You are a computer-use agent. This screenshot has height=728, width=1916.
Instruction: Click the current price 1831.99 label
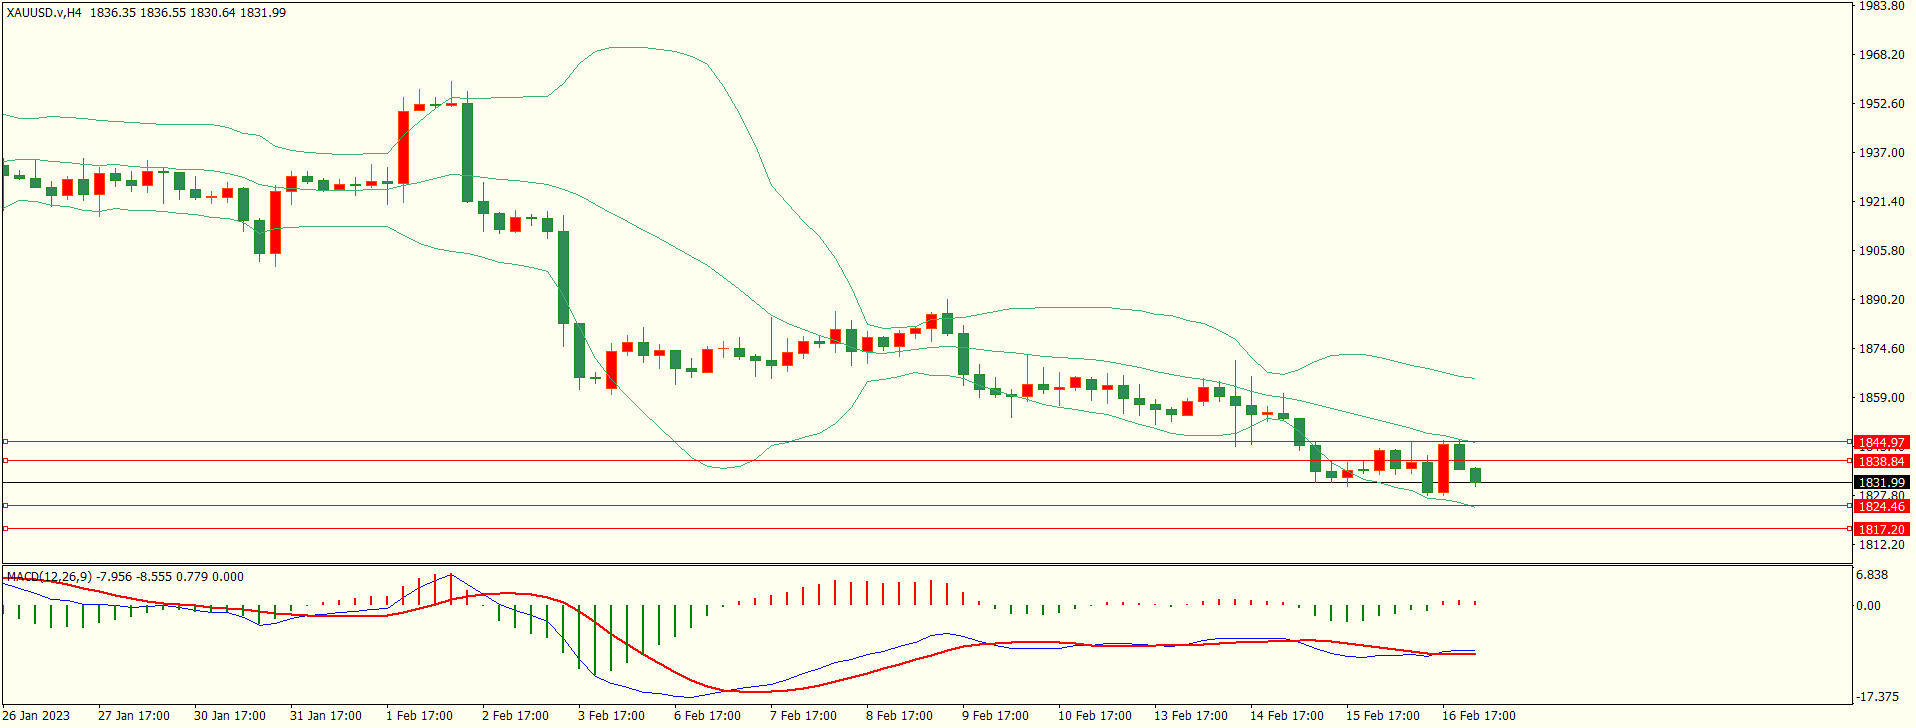click(1881, 482)
